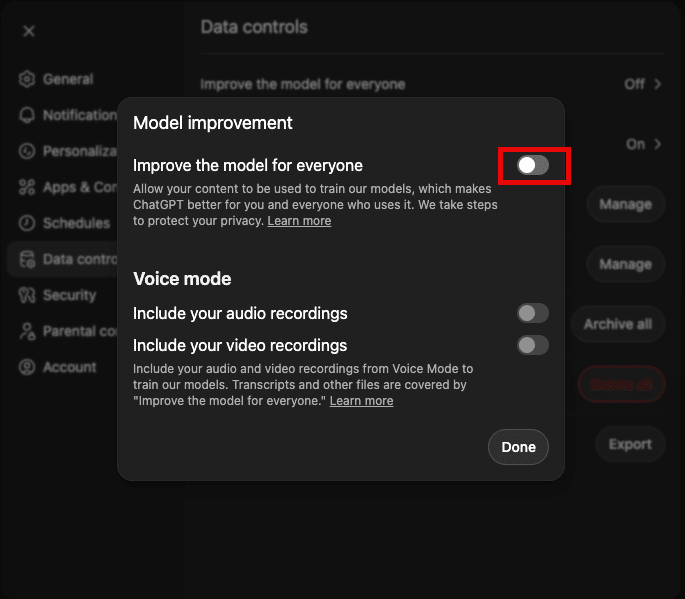Toggle Improve the model for everyone switch
Screen dimensions: 685x599
(x=533, y=165)
